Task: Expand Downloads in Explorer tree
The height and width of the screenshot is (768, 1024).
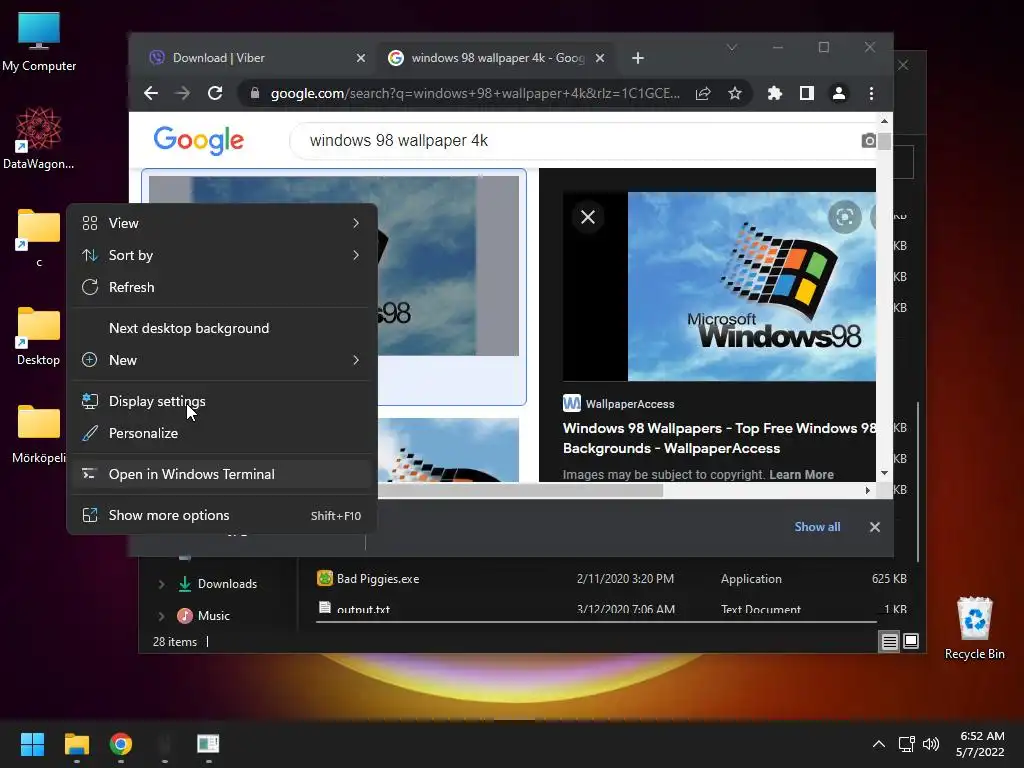Action: [x=161, y=584]
